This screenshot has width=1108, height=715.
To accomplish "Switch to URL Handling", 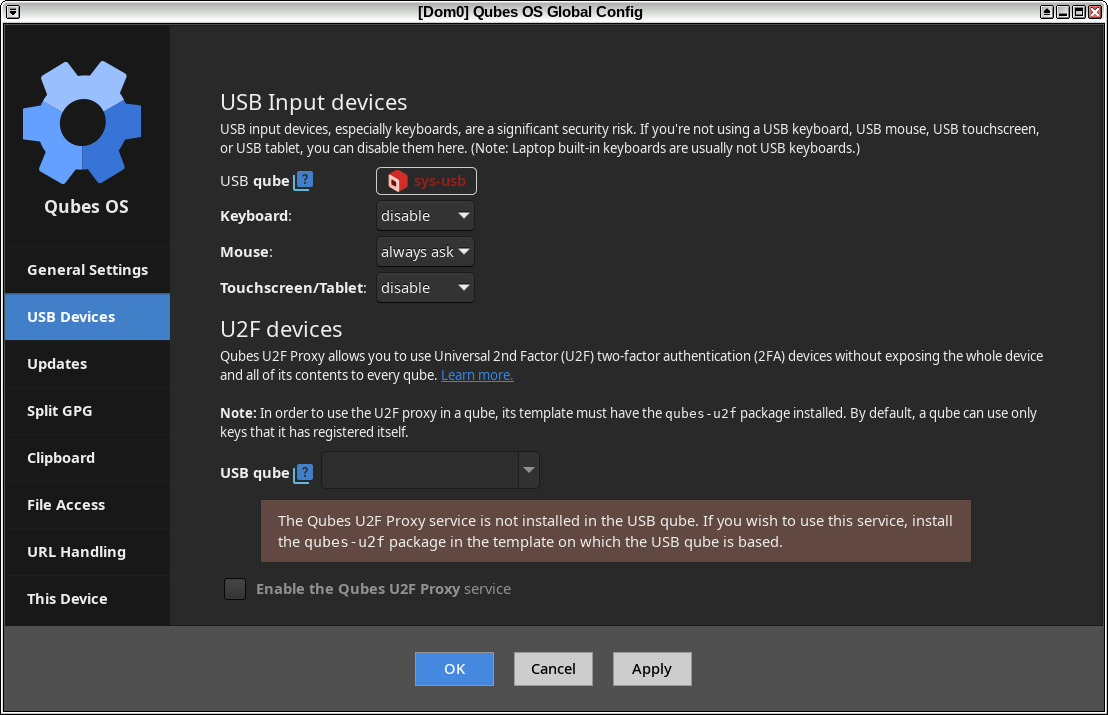I will tap(87, 551).
